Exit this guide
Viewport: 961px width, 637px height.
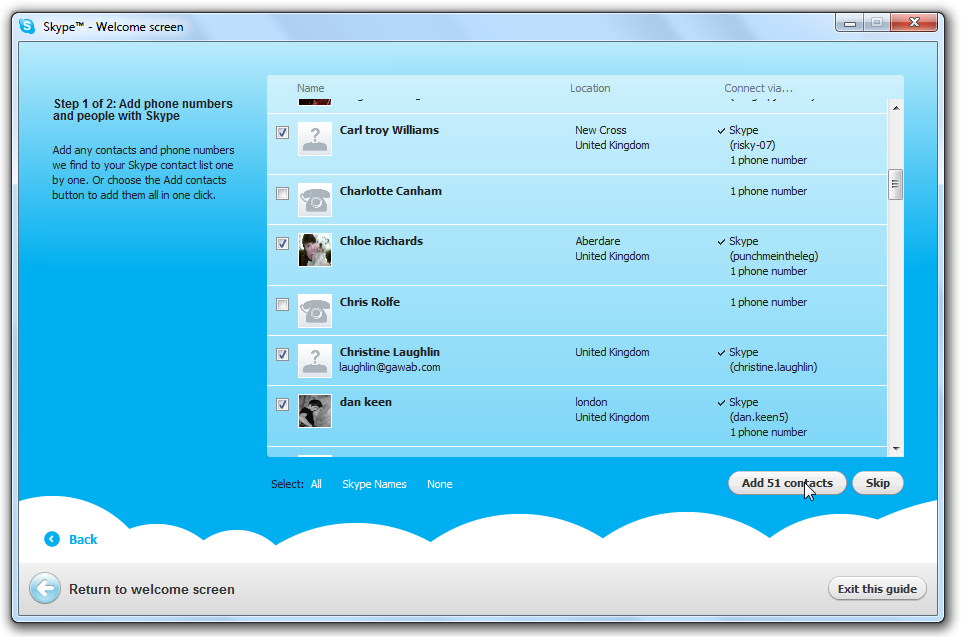877,589
